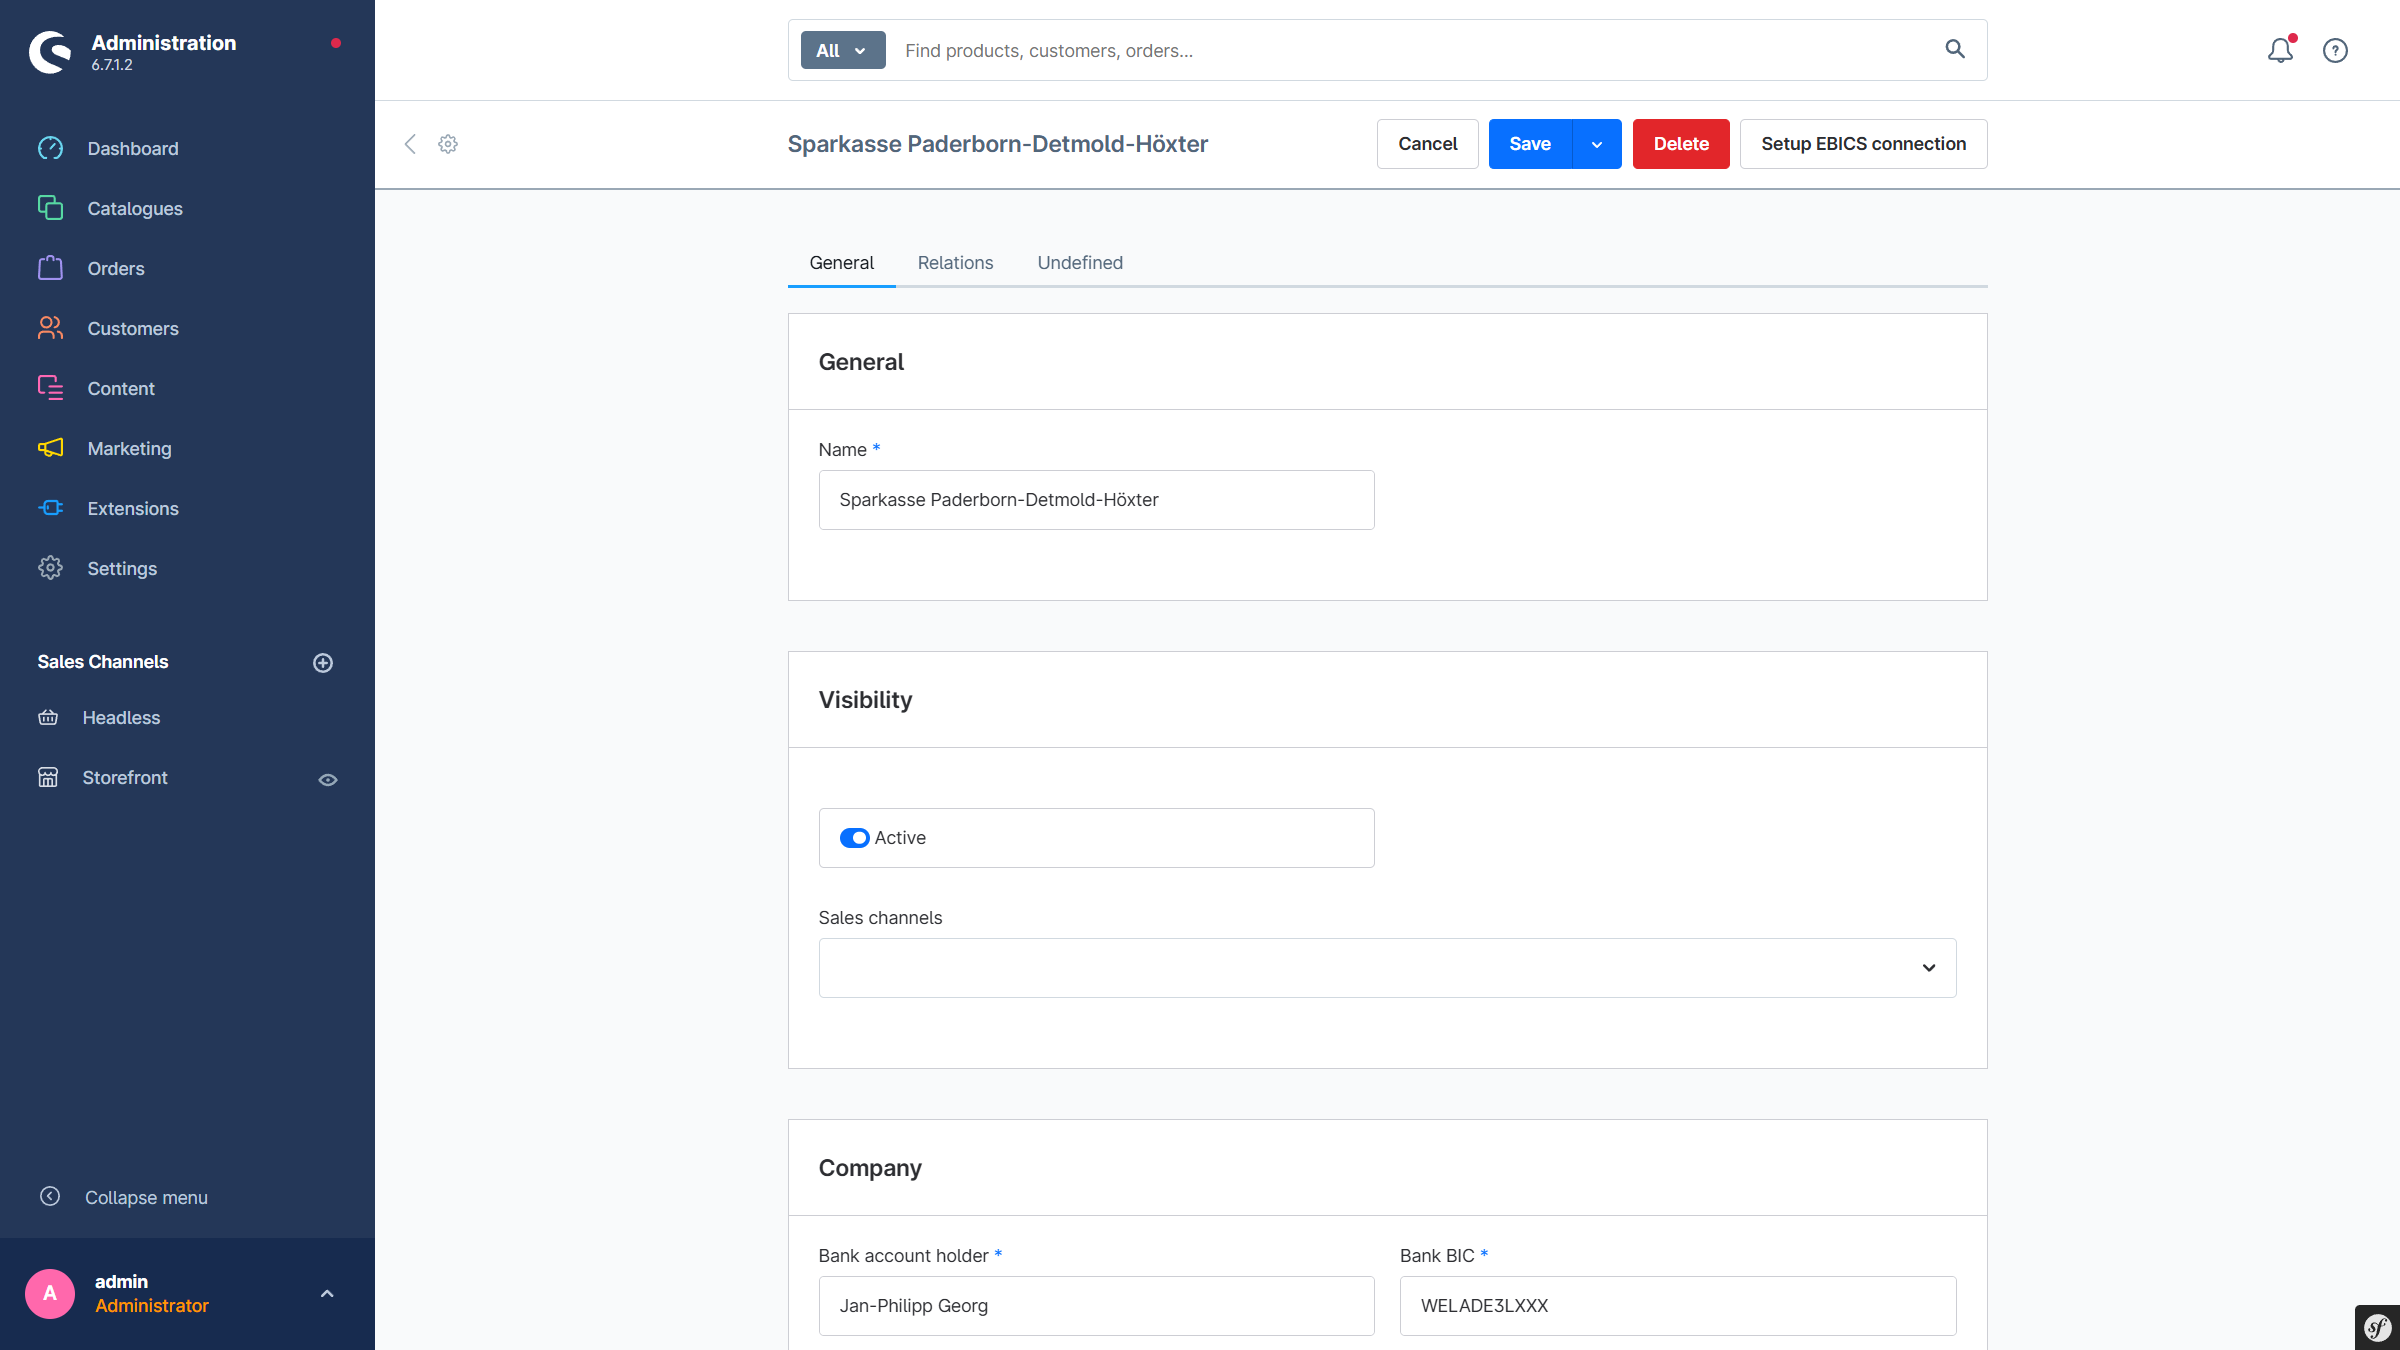Click the notifications bell icon

(2279, 50)
